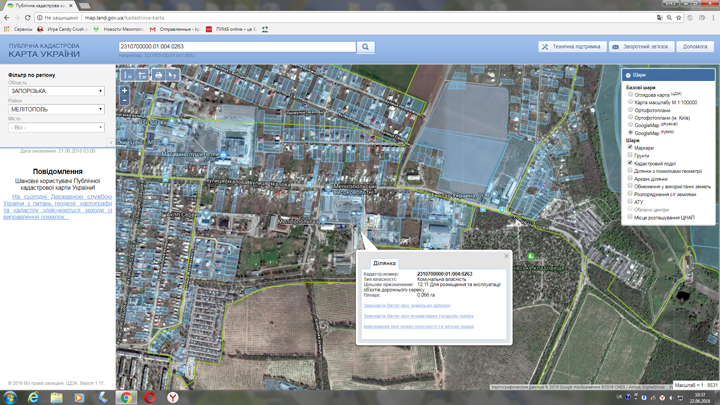The width and height of the screenshot is (720, 405).
Task: Select Оглядова карта base layer
Action: coord(630,94)
